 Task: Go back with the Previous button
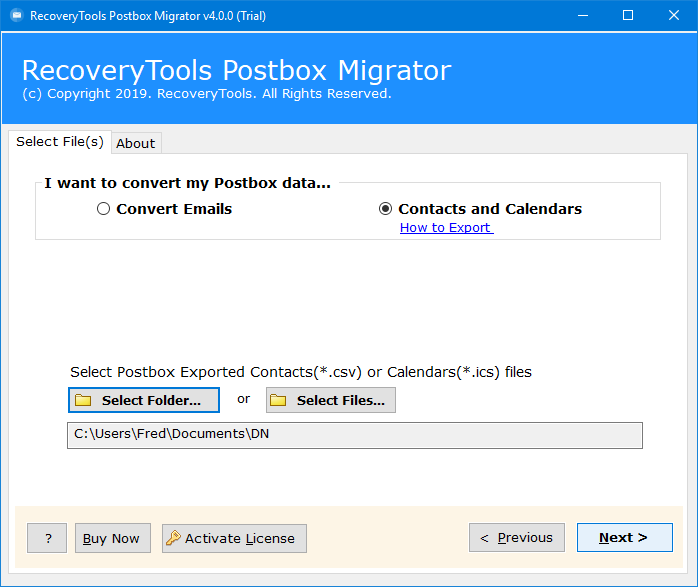(517, 538)
